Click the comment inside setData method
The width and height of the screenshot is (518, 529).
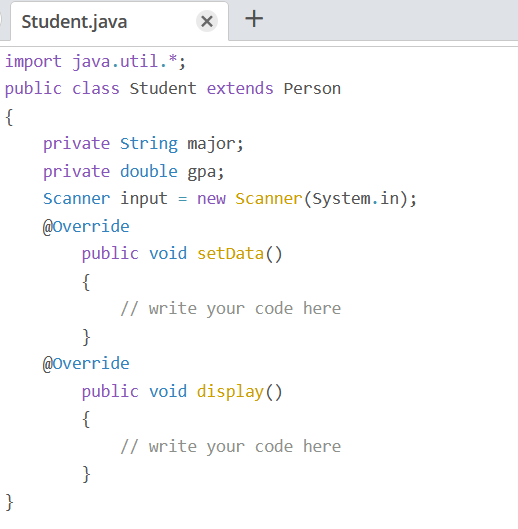[x=231, y=309]
